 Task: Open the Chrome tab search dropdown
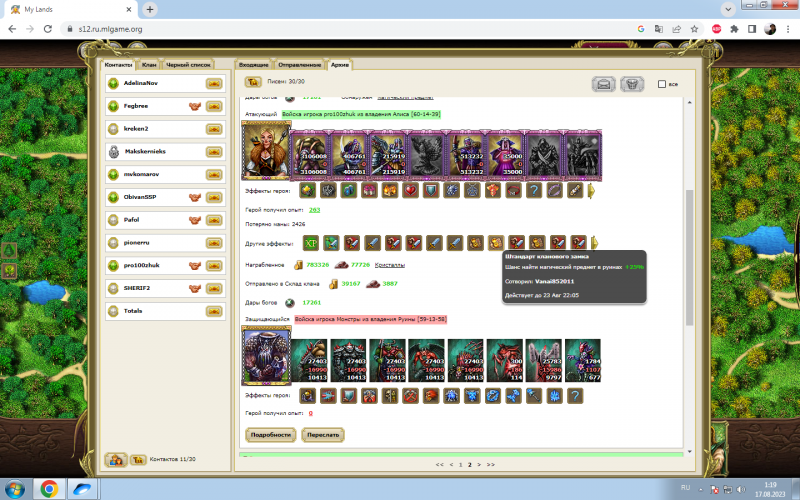[x=728, y=9]
